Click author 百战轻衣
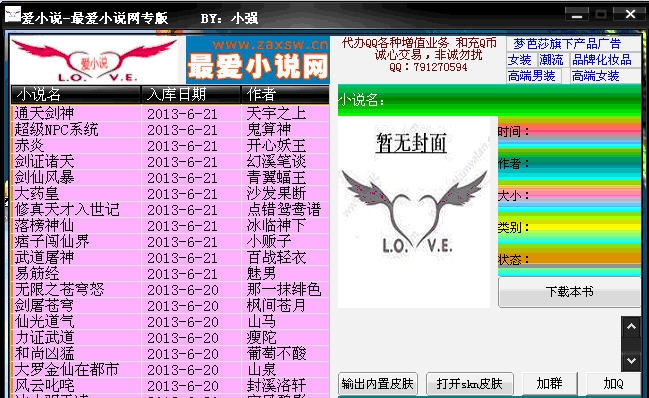Screen dimensions: 649x398 [x=276, y=258]
